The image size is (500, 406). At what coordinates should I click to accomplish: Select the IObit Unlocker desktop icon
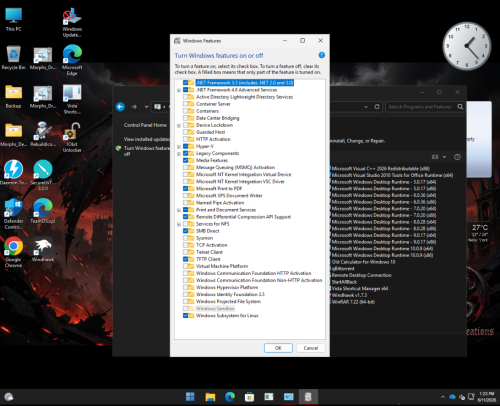click(x=72, y=137)
